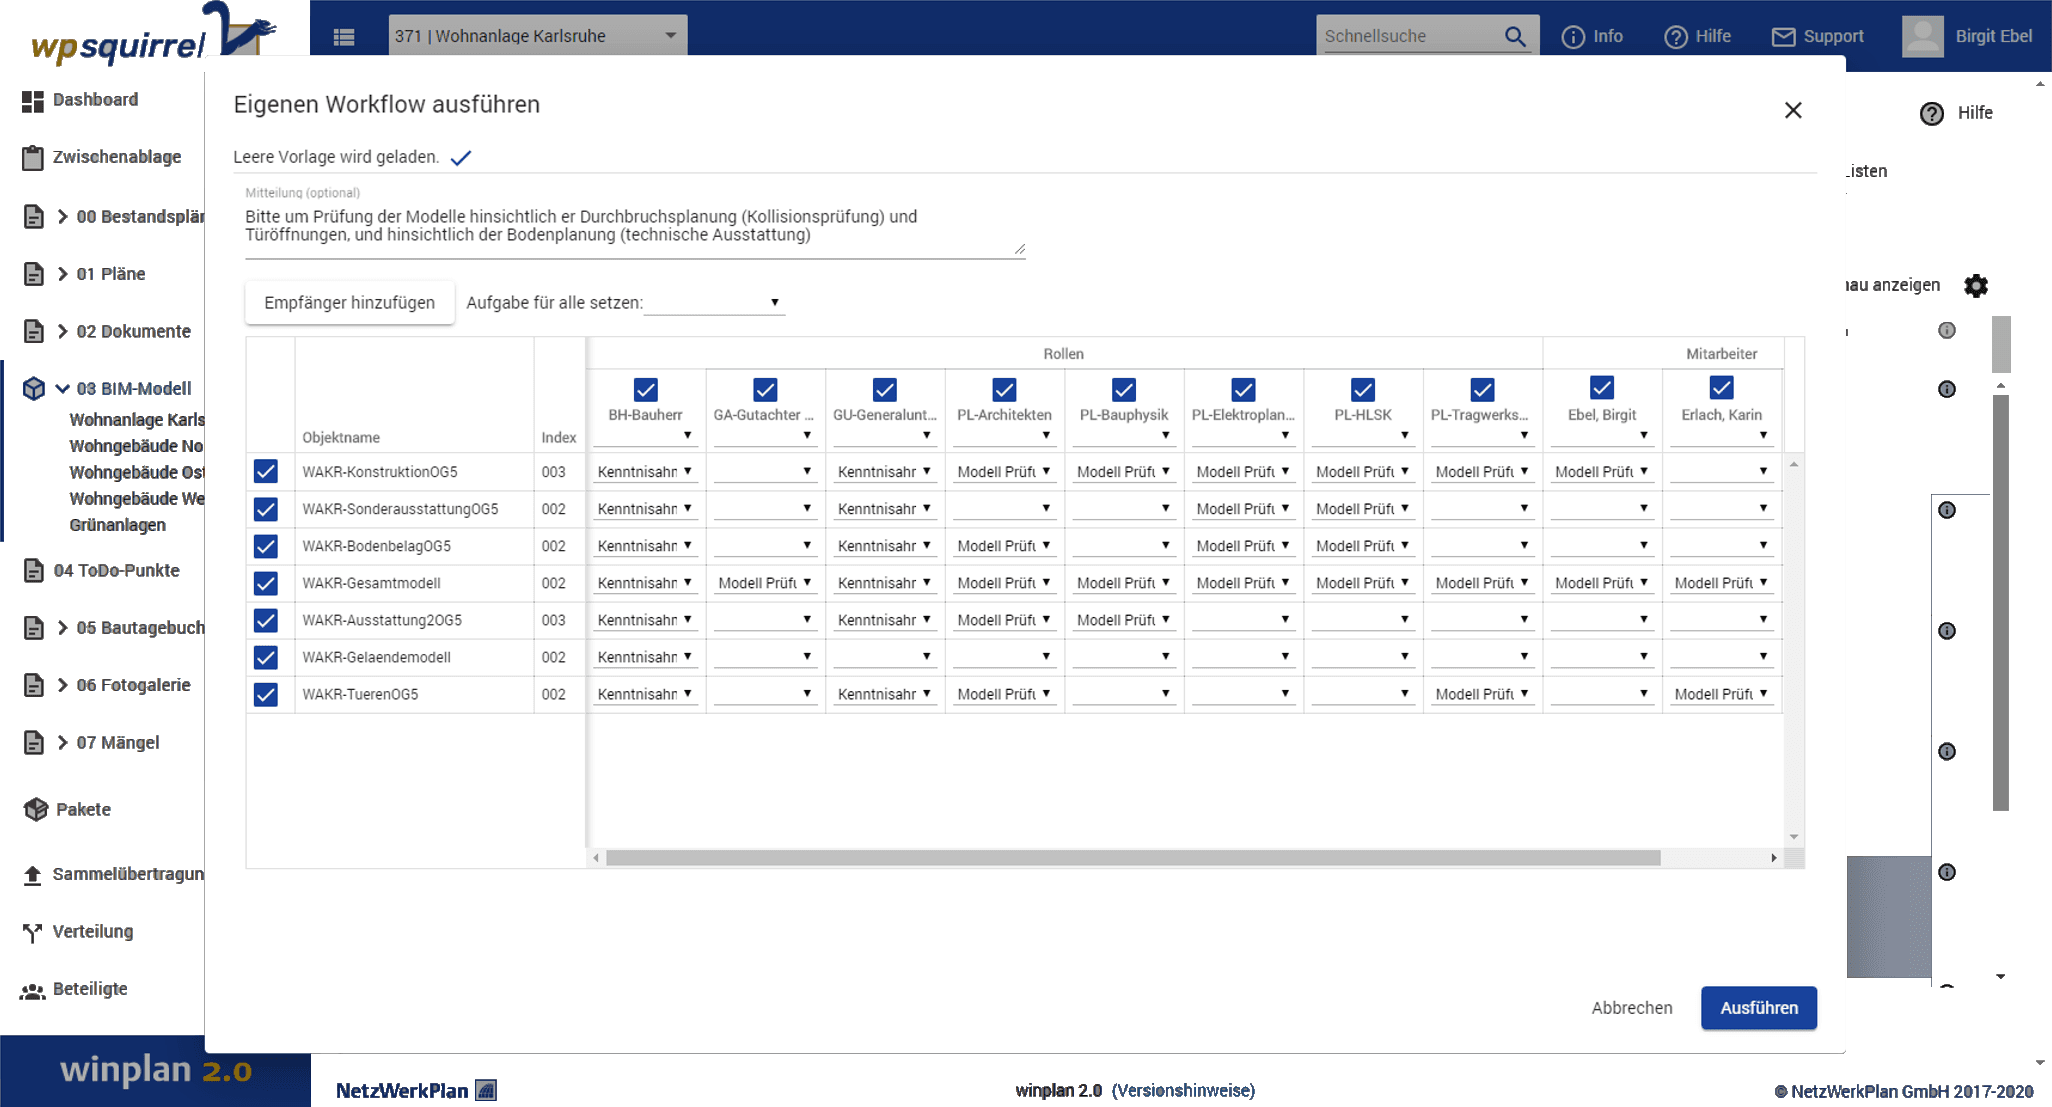
Task: Toggle the BH-Bauherr column checkbox
Action: [646, 389]
